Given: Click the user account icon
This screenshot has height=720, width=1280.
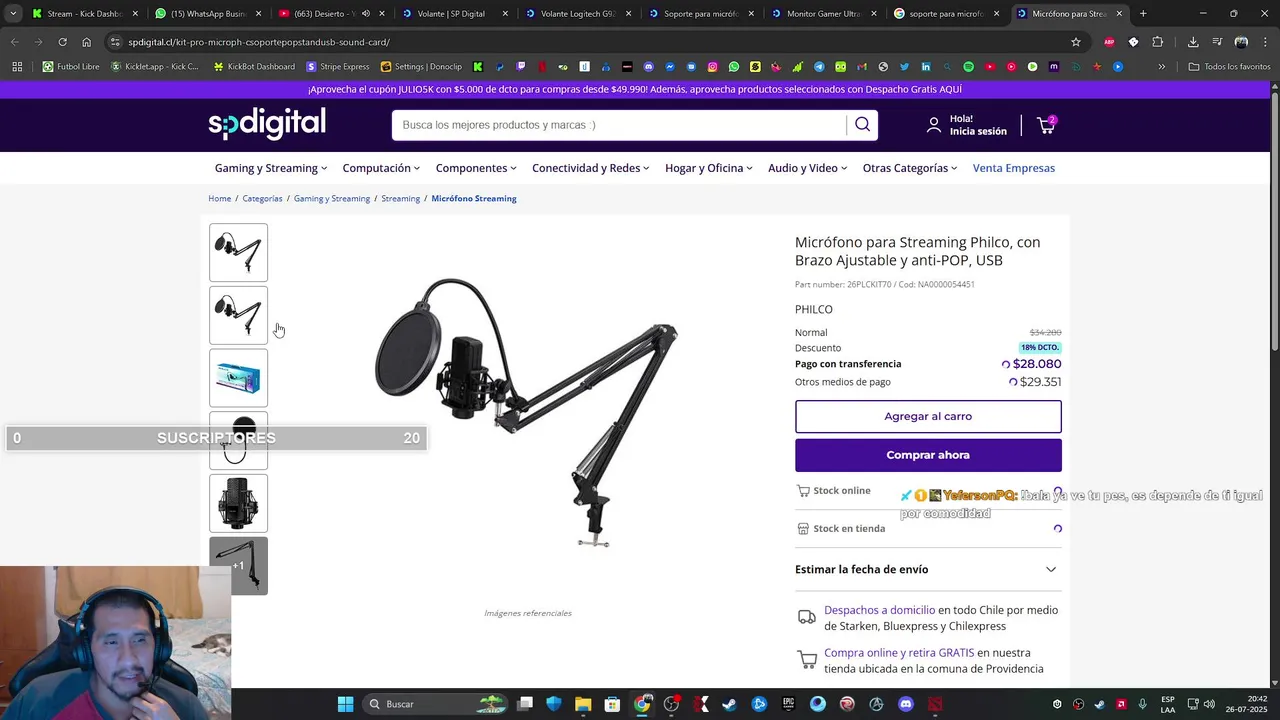Looking at the screenshot, I should (934, 125).
